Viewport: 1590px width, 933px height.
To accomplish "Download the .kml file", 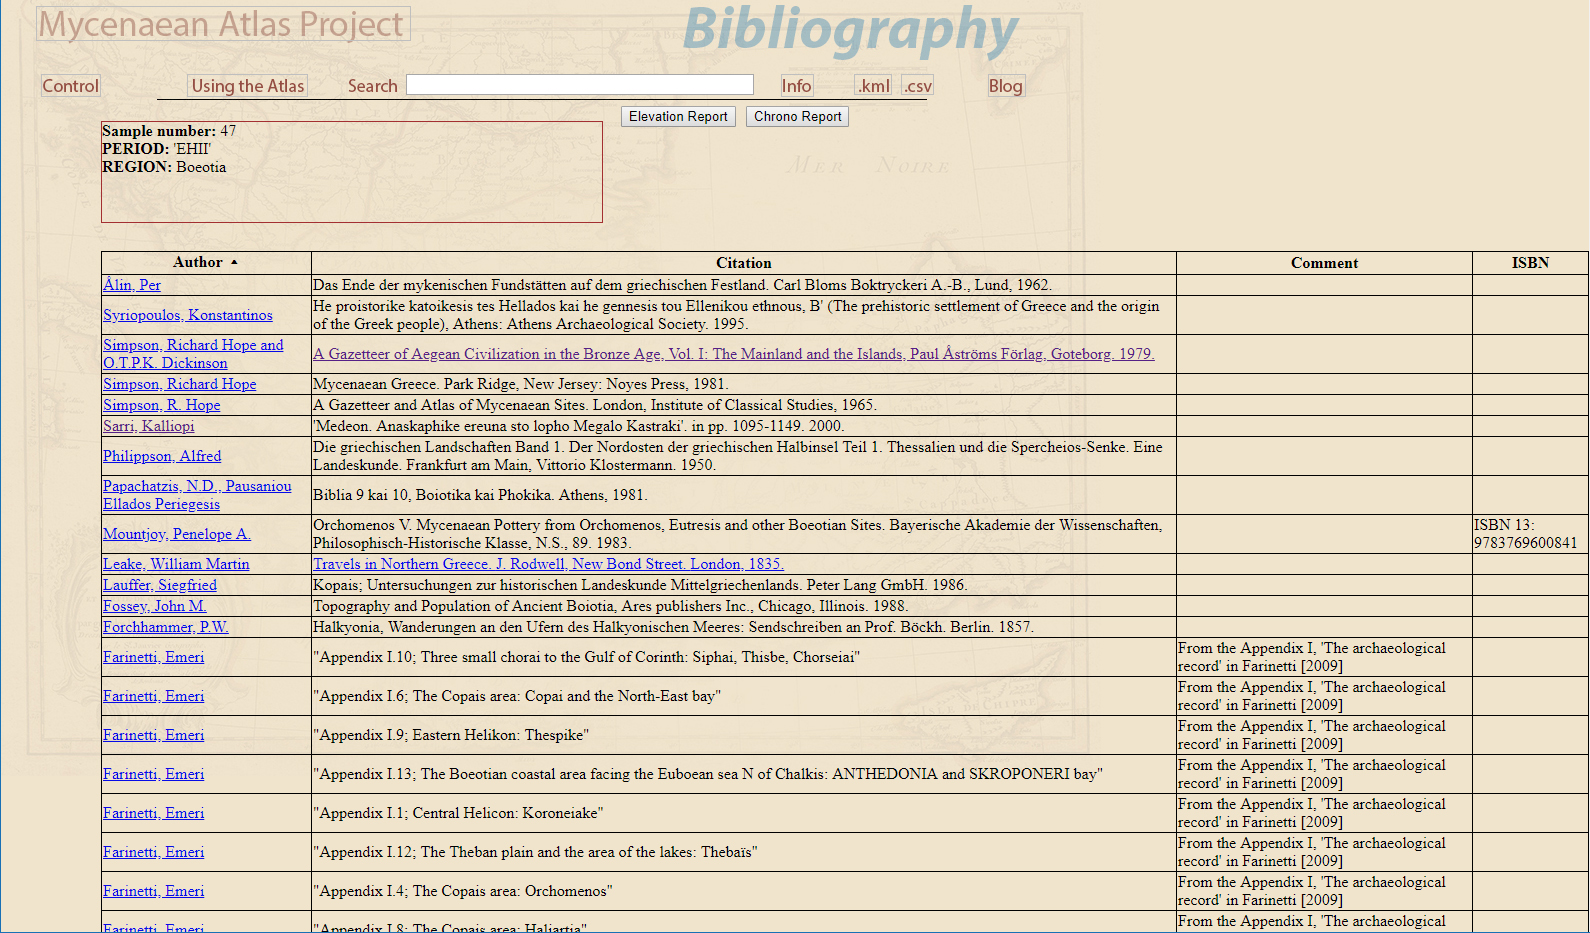I will pyautogui.click(x=873, y=86).
